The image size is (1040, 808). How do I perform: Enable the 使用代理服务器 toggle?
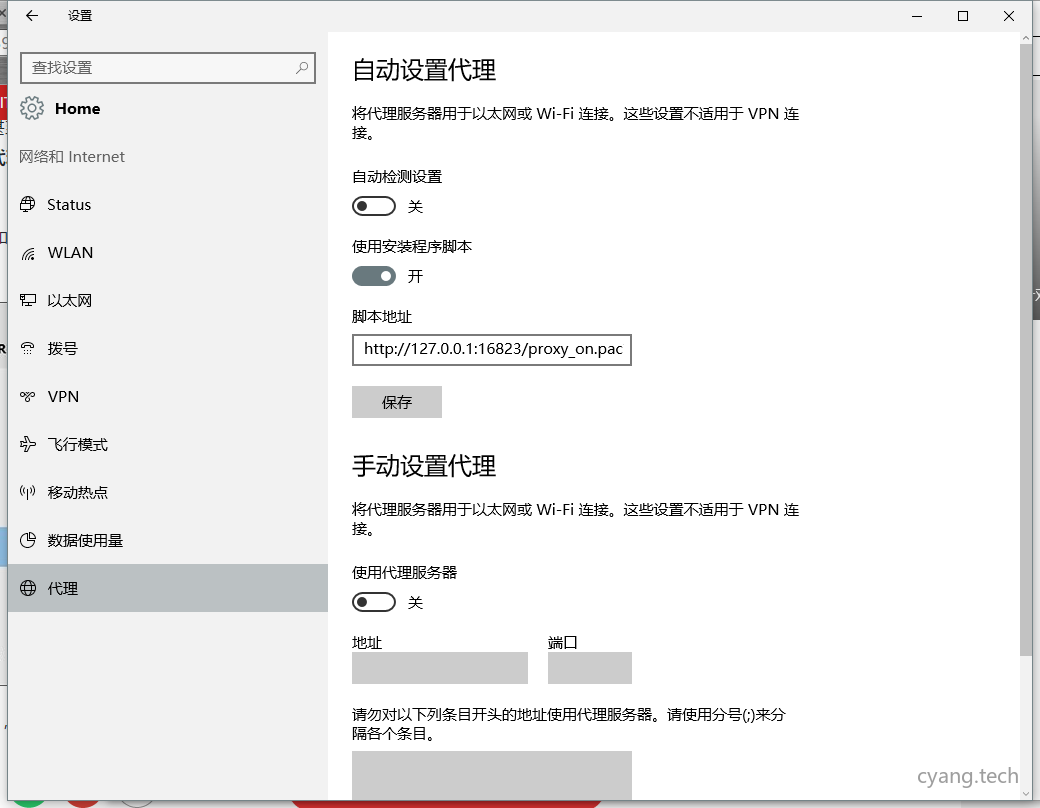click(374, 602)
